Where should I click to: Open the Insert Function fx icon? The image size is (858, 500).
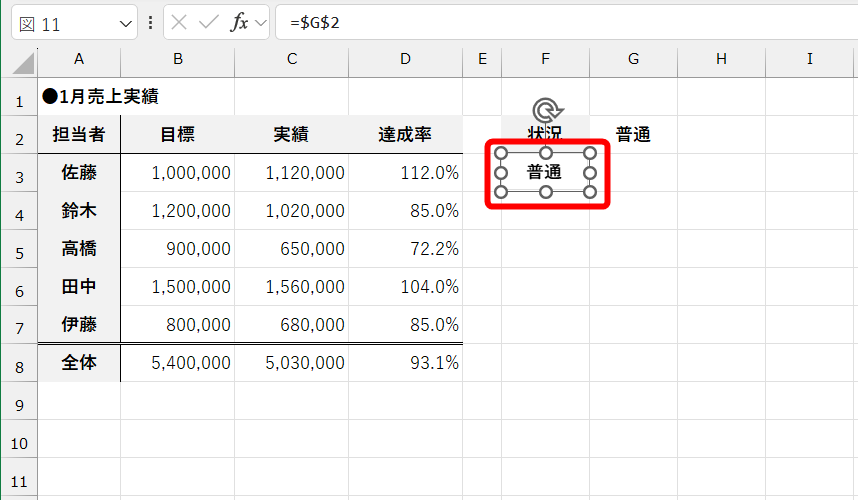[240, 22]
